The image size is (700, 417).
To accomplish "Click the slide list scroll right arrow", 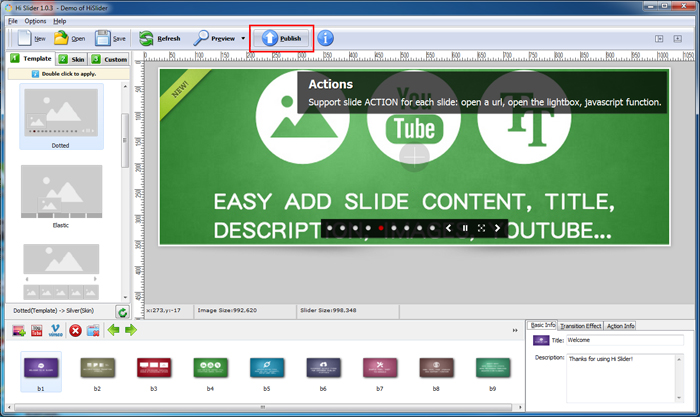I will [x=520, y=407].
